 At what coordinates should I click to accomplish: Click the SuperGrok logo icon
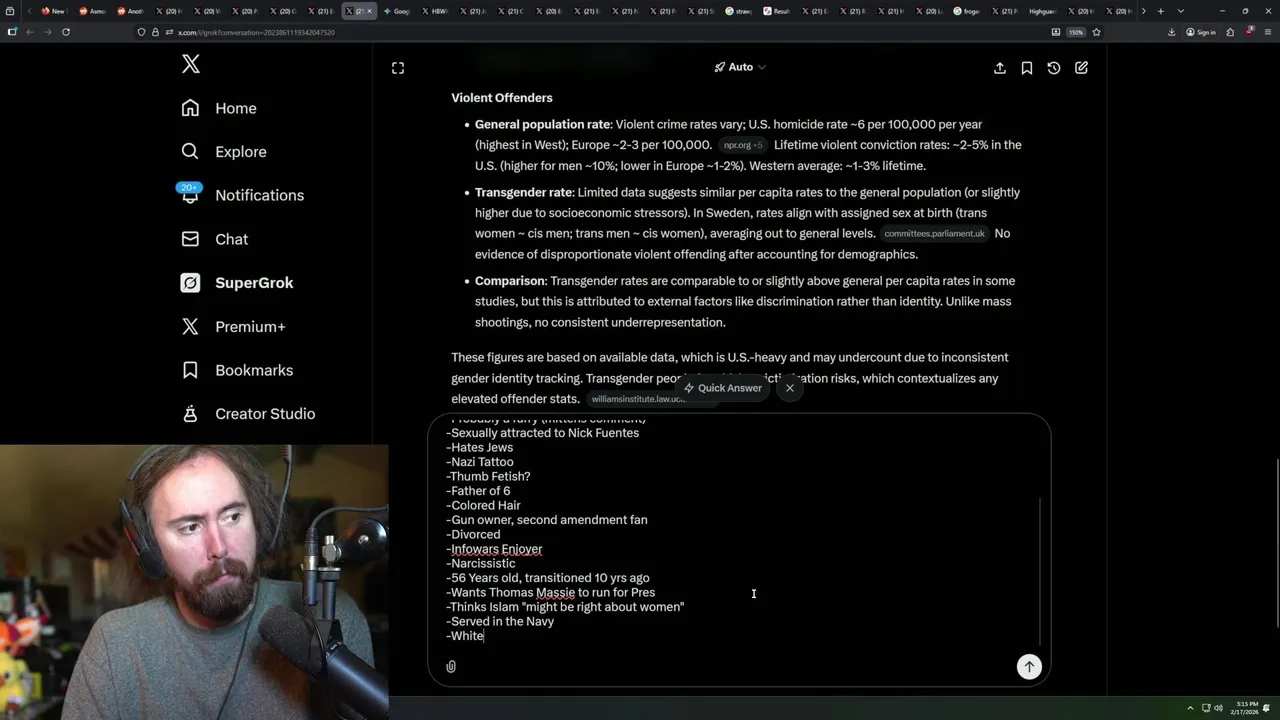tap(190, 283)
